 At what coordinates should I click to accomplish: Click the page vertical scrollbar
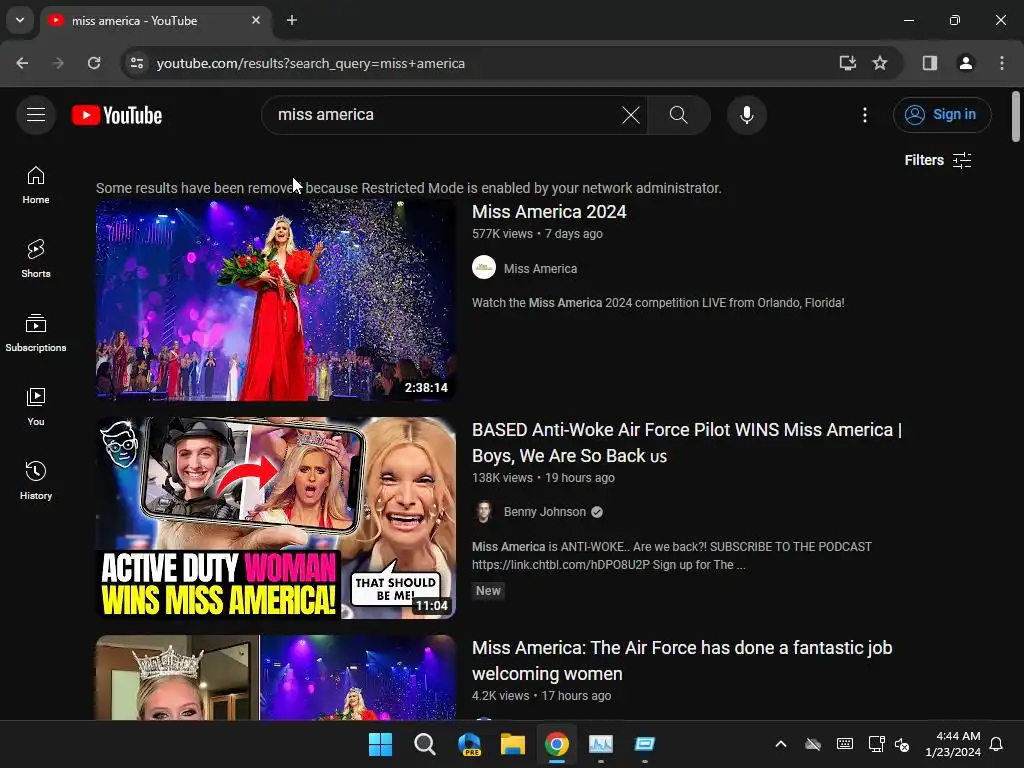tap(1016, 116)
